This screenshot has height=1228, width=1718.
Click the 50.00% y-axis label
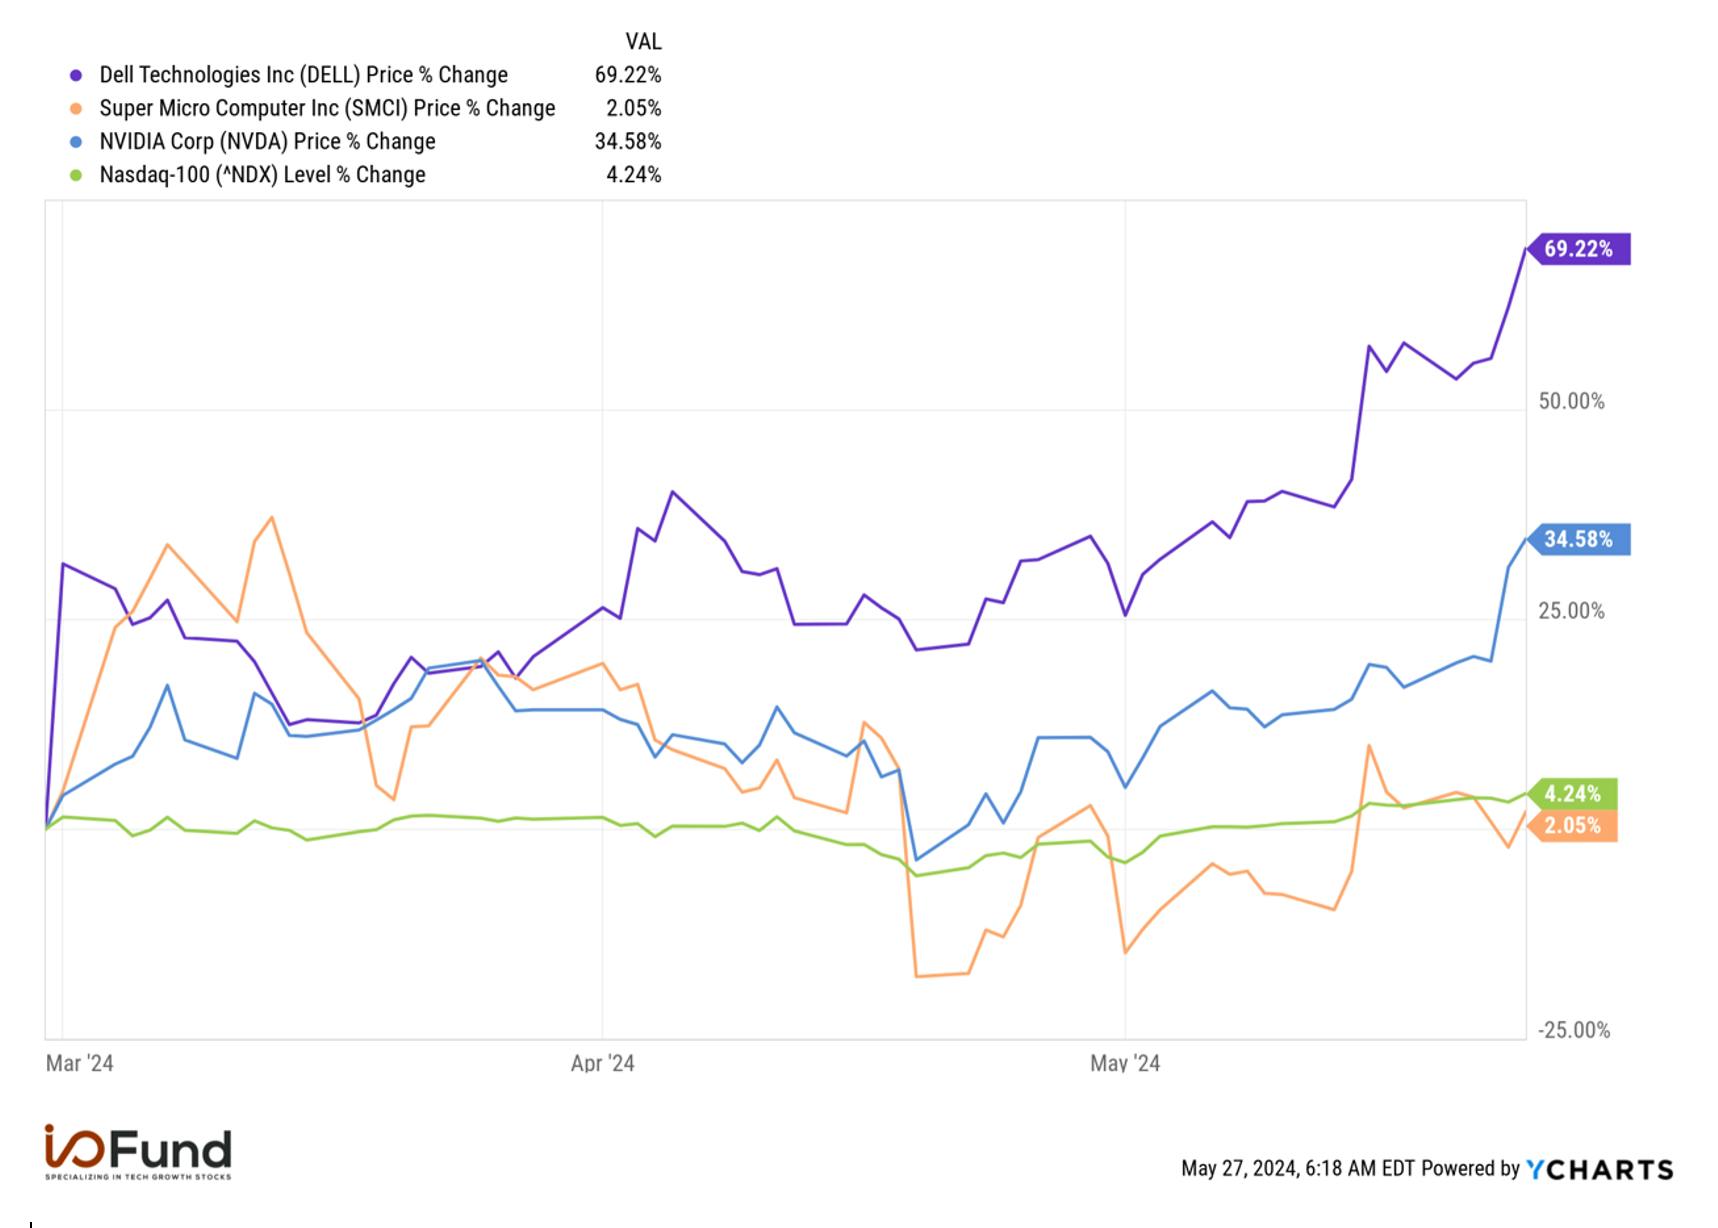click(1571, 402)
